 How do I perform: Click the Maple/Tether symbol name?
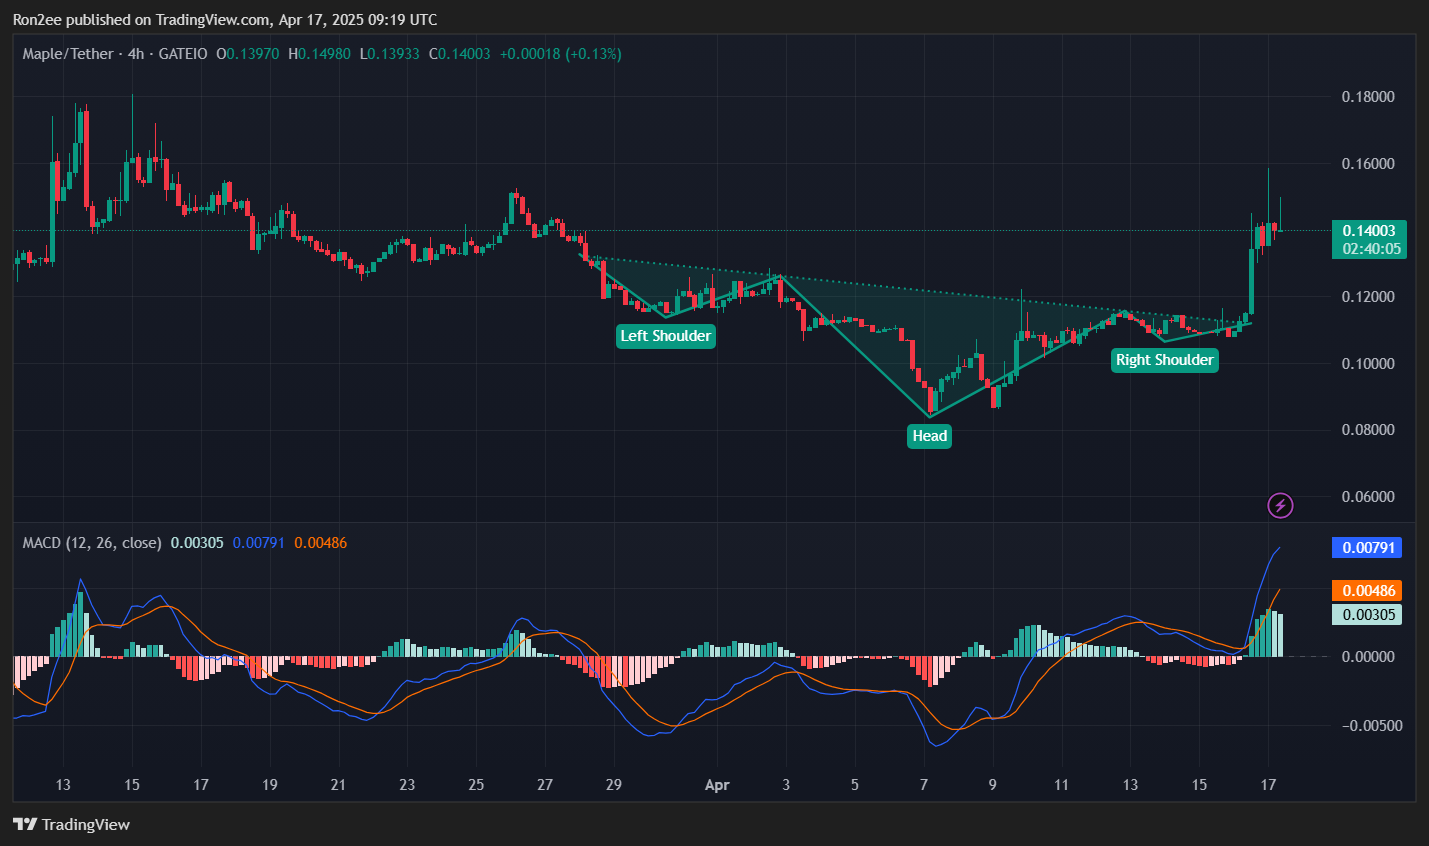pyautogui.click(x=67, y=54)
